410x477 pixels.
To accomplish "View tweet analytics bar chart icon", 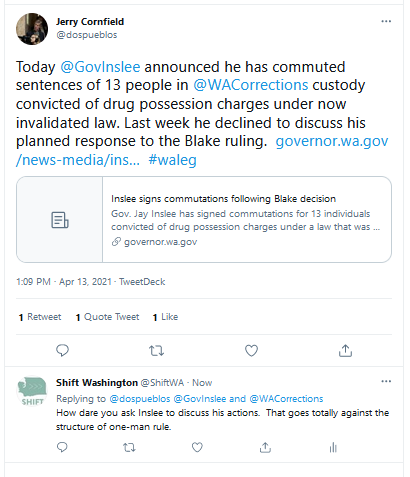I will 333,447.
